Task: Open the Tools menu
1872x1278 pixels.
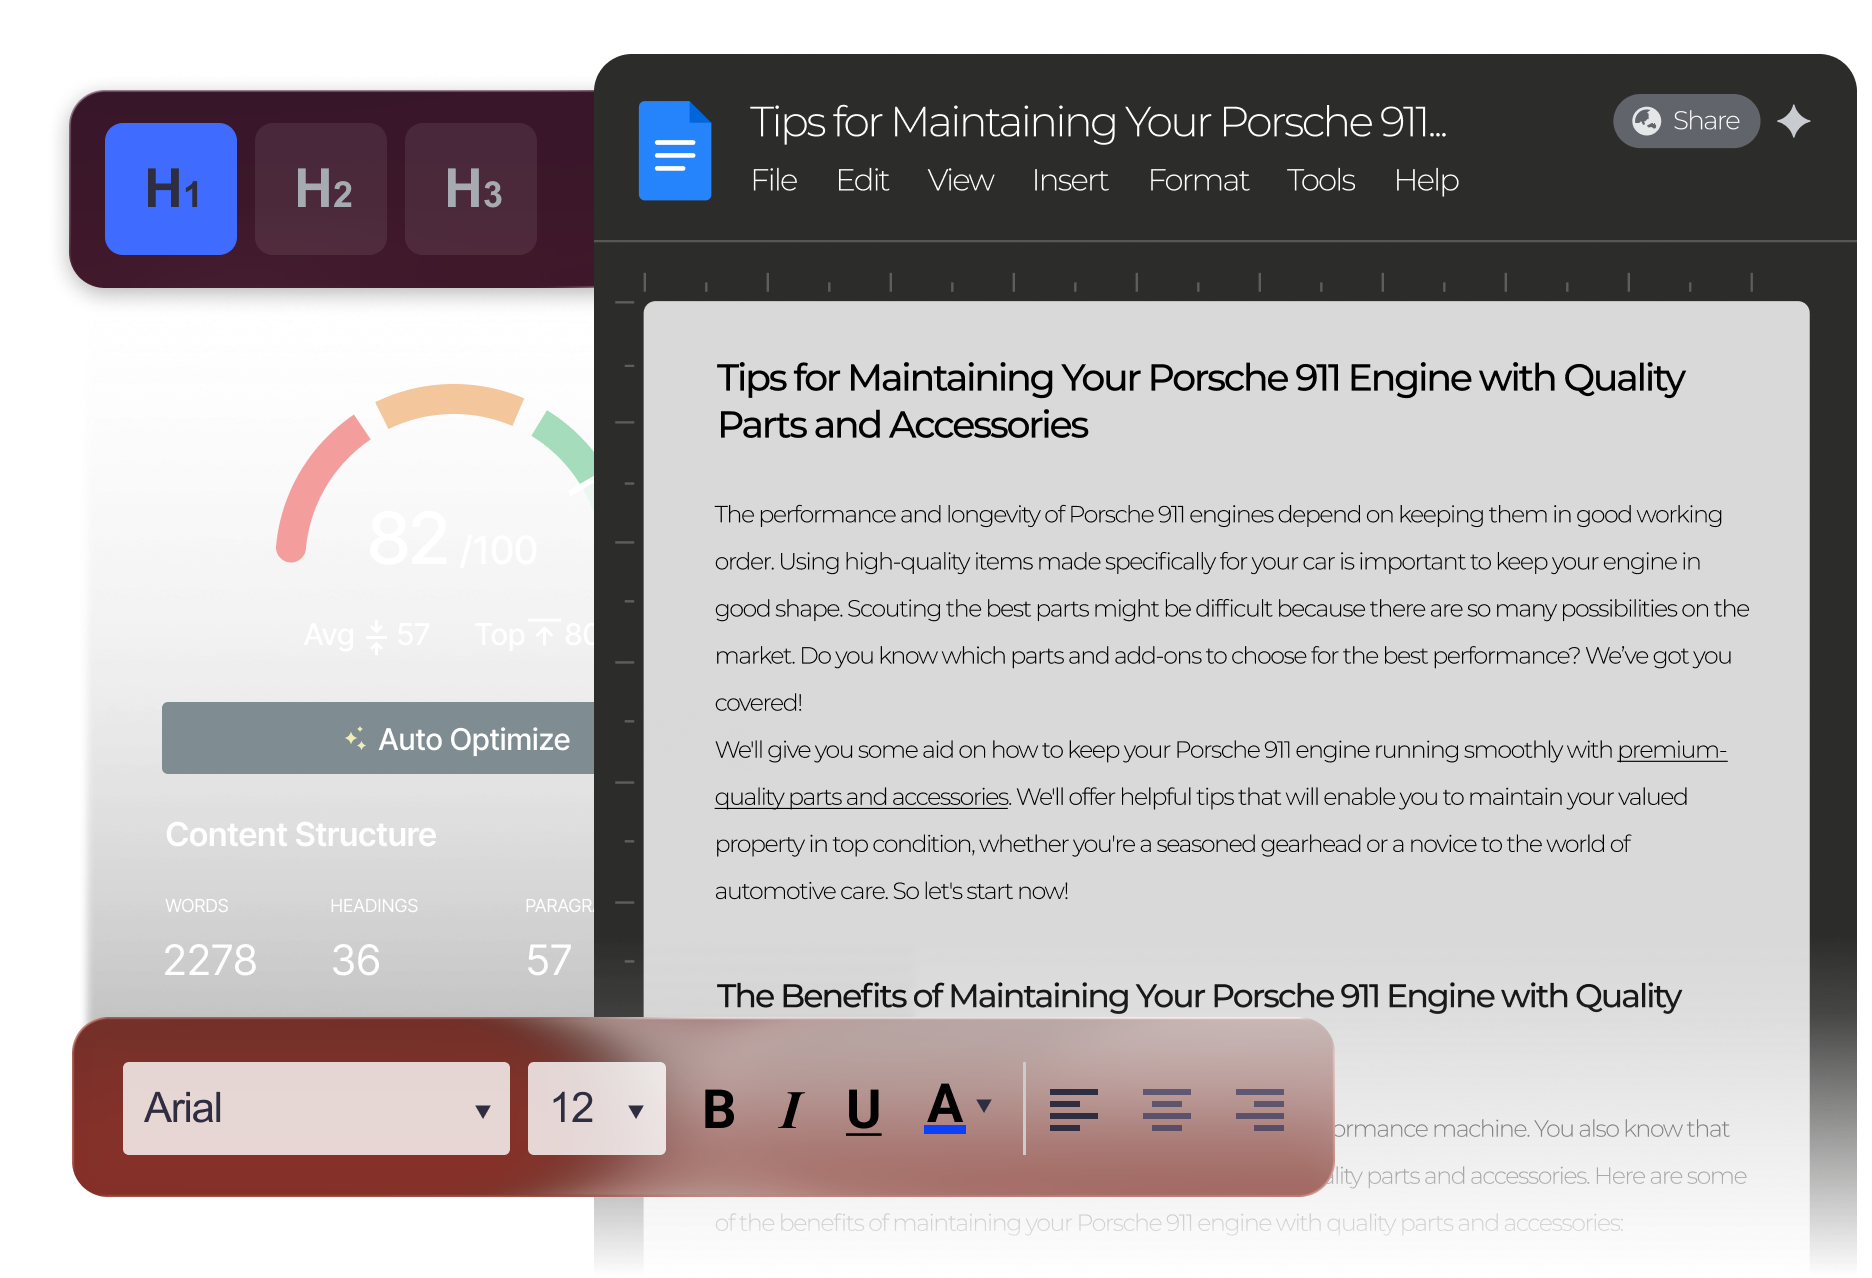Action: [1321, 180]
